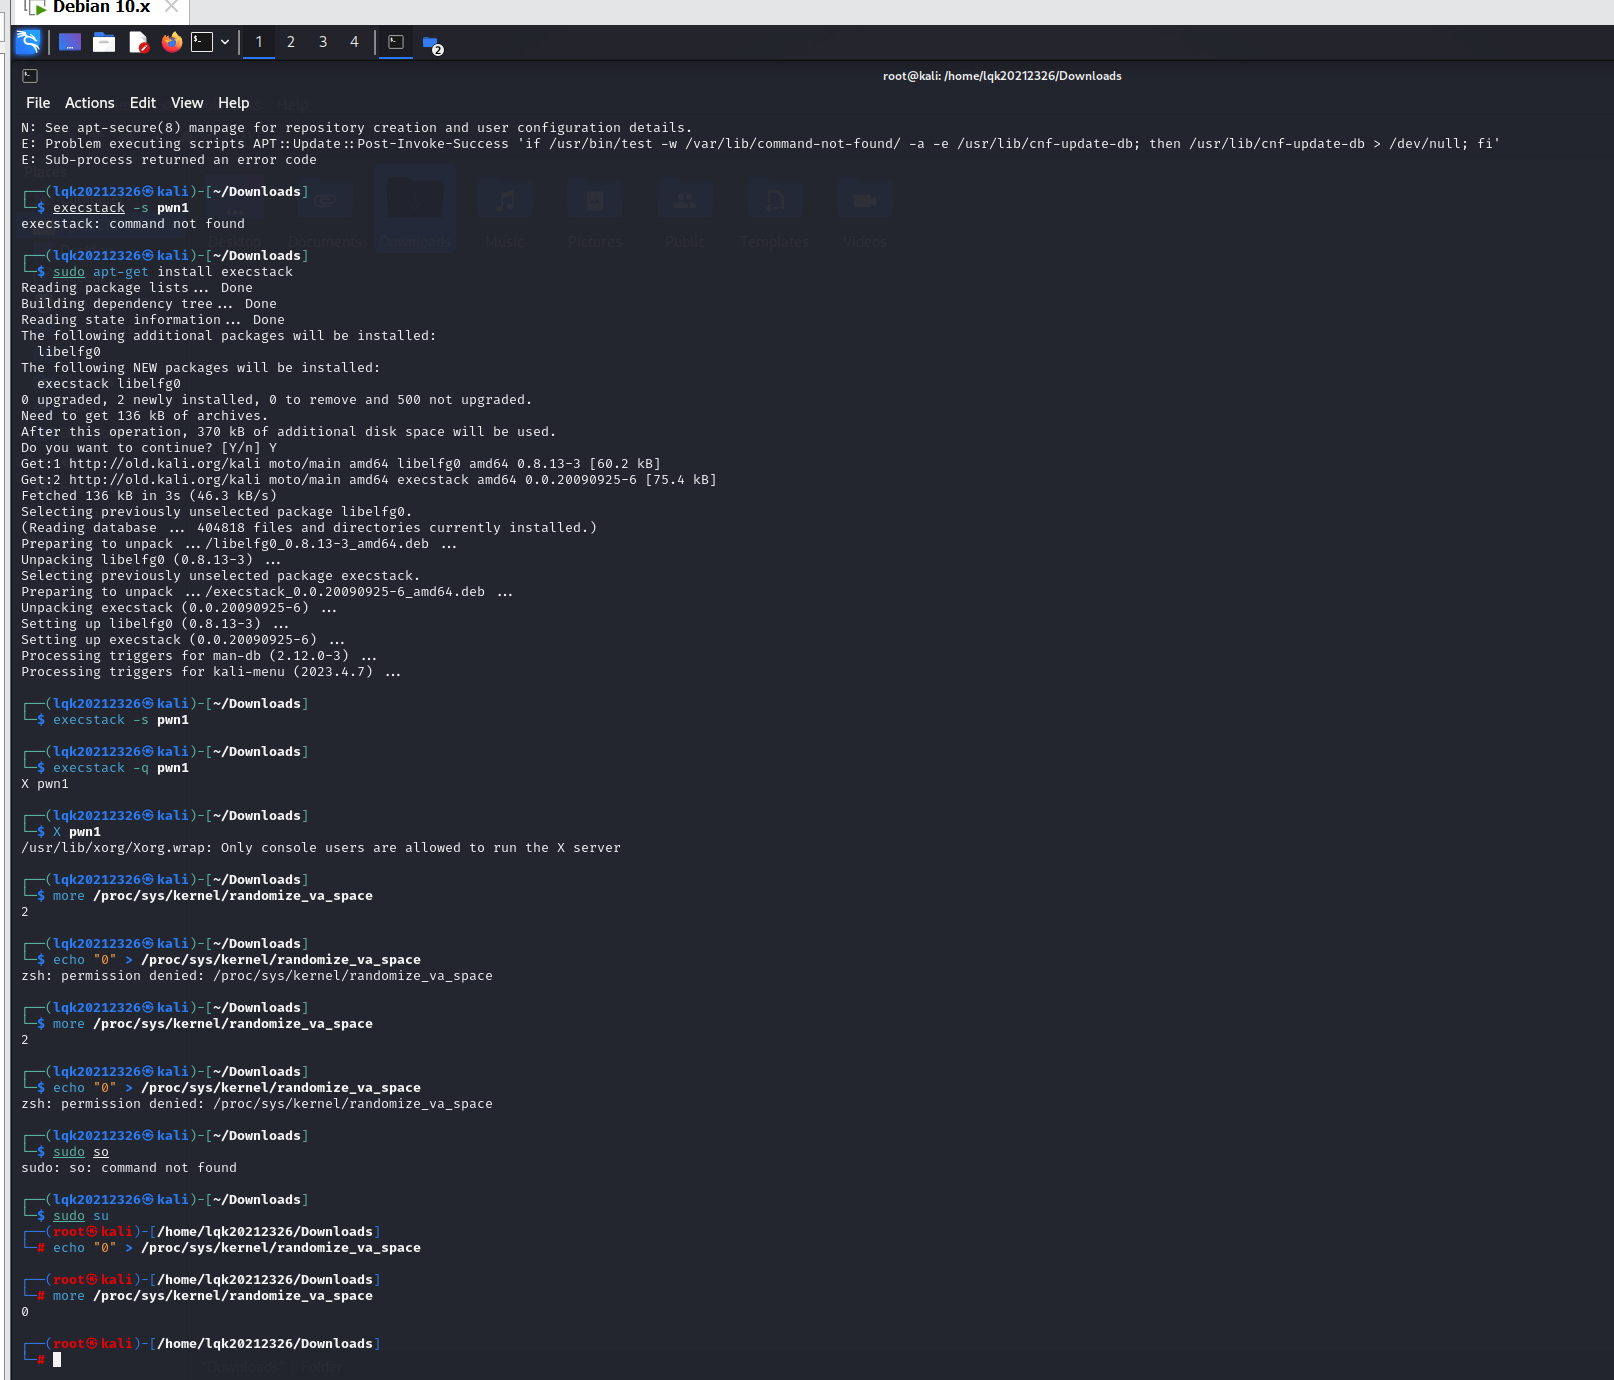Click 'Need to get 136 kB of archives.'
The width and height of the screenshot is (1614, 1380).
click(x=145, y=416)
